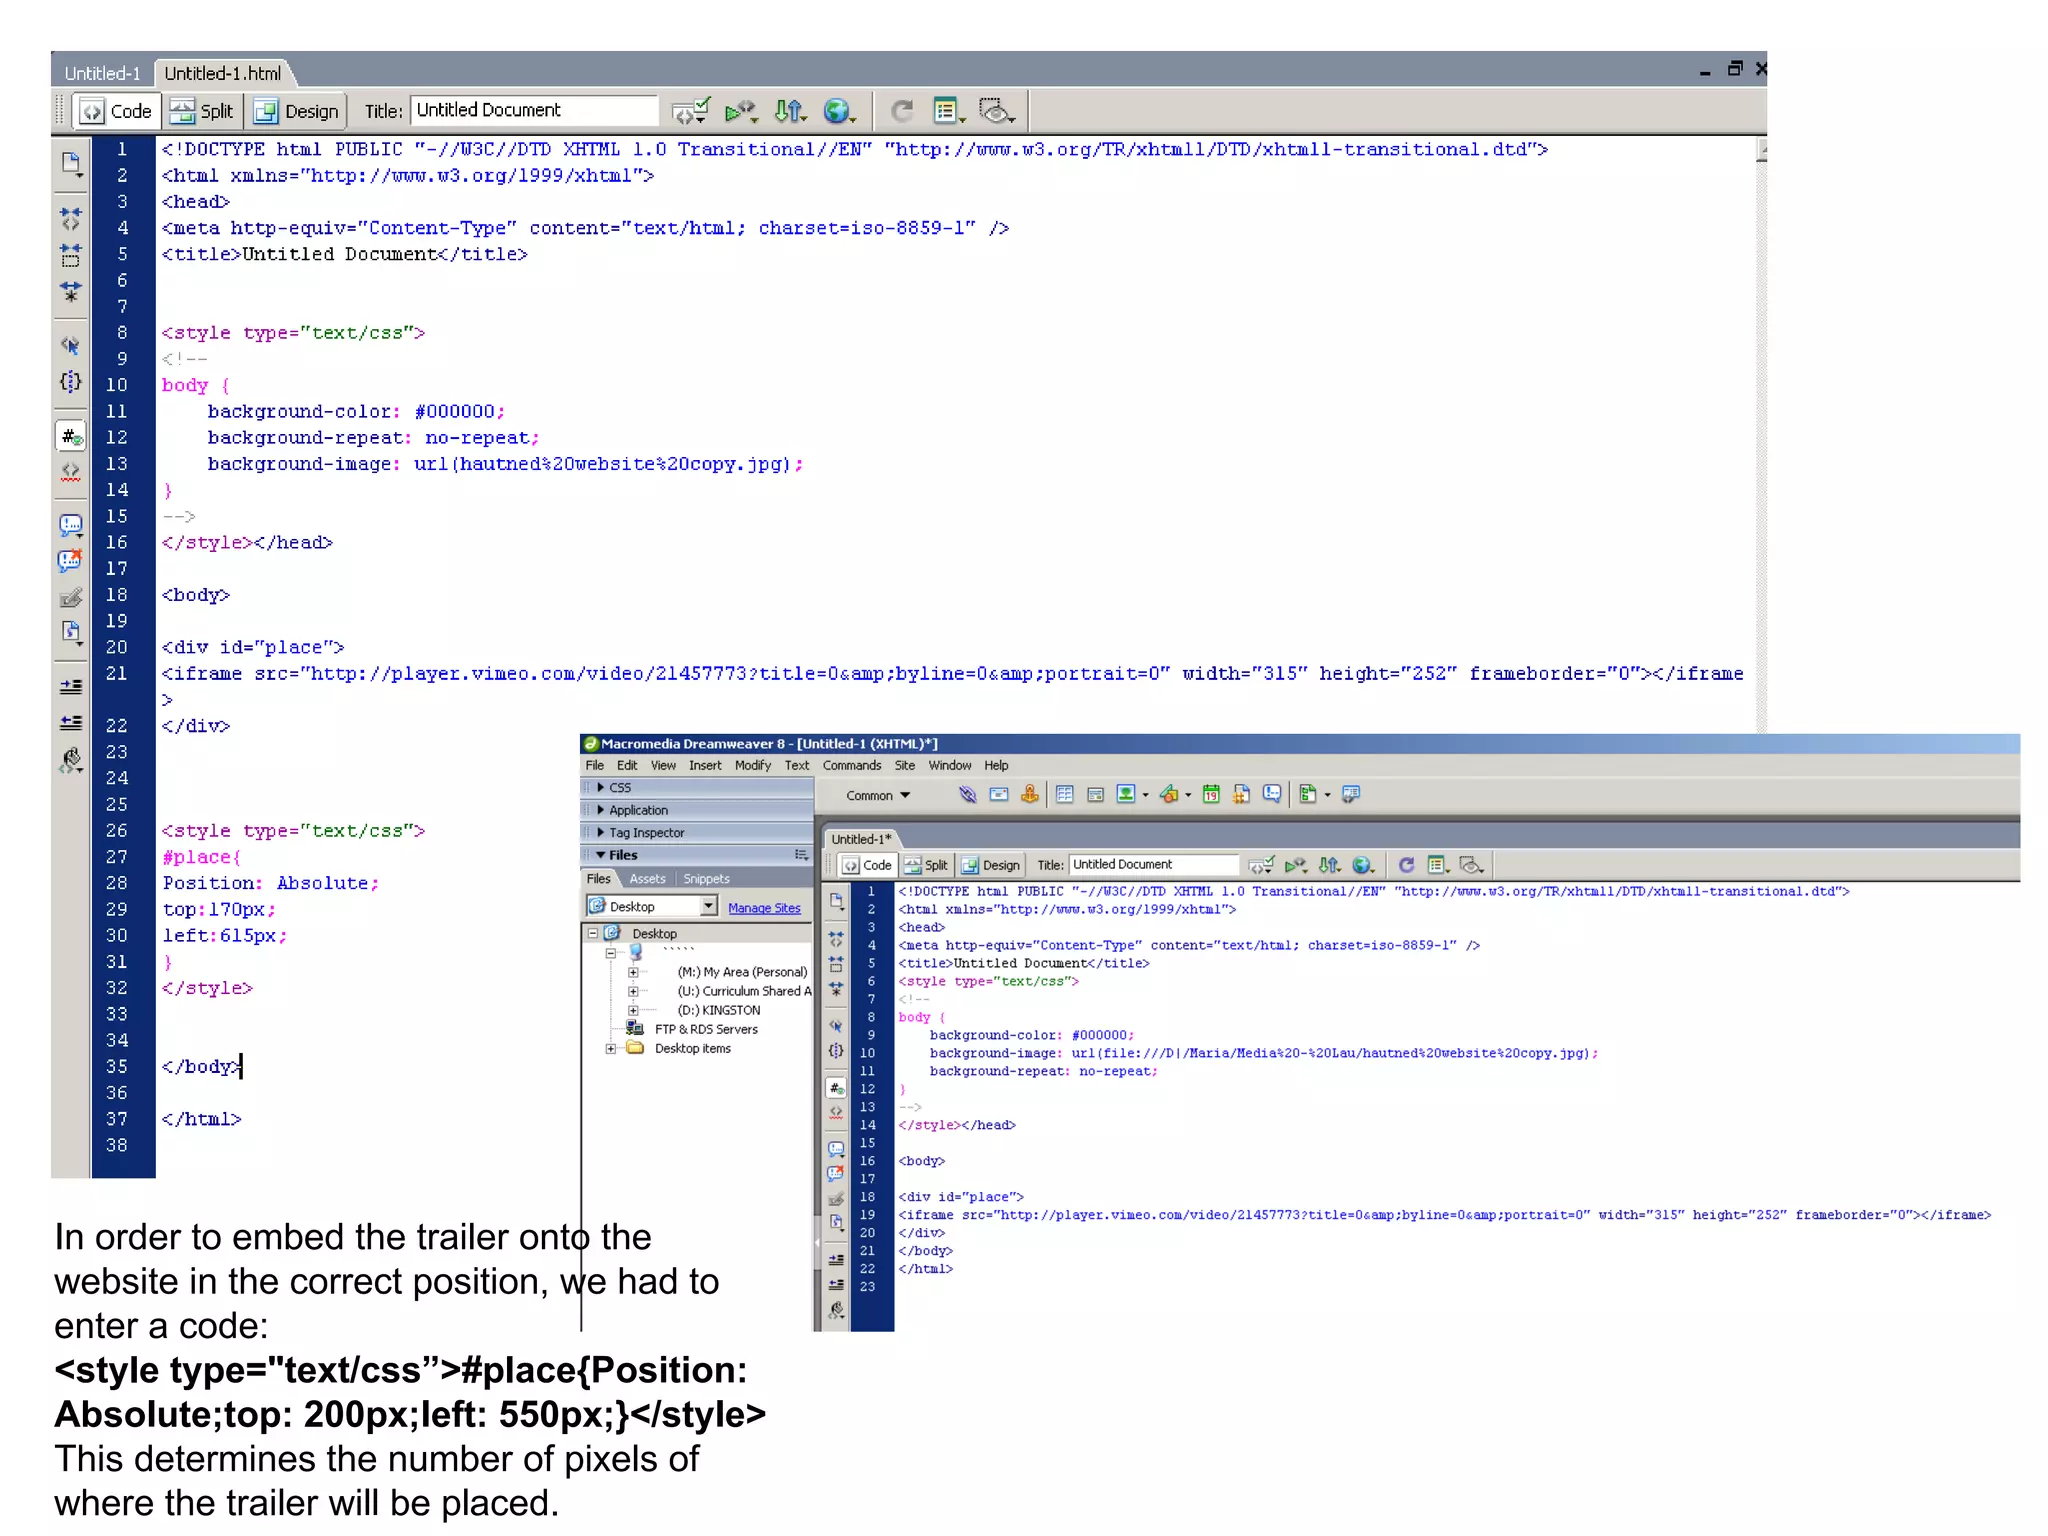
Task: Click Validate Markup icon in upper window toolbar
Action: tap(741, 111)
